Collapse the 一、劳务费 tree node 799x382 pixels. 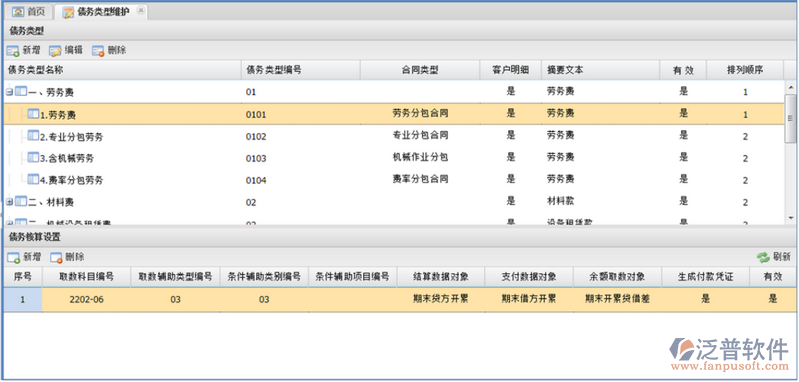point(9,92)
